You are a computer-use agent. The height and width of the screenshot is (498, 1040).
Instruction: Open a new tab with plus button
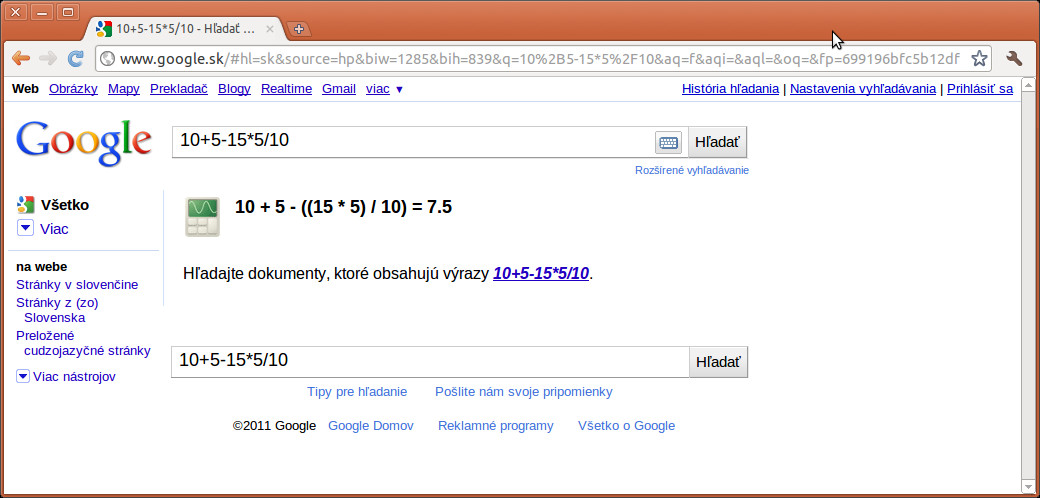tap(299, 29)
